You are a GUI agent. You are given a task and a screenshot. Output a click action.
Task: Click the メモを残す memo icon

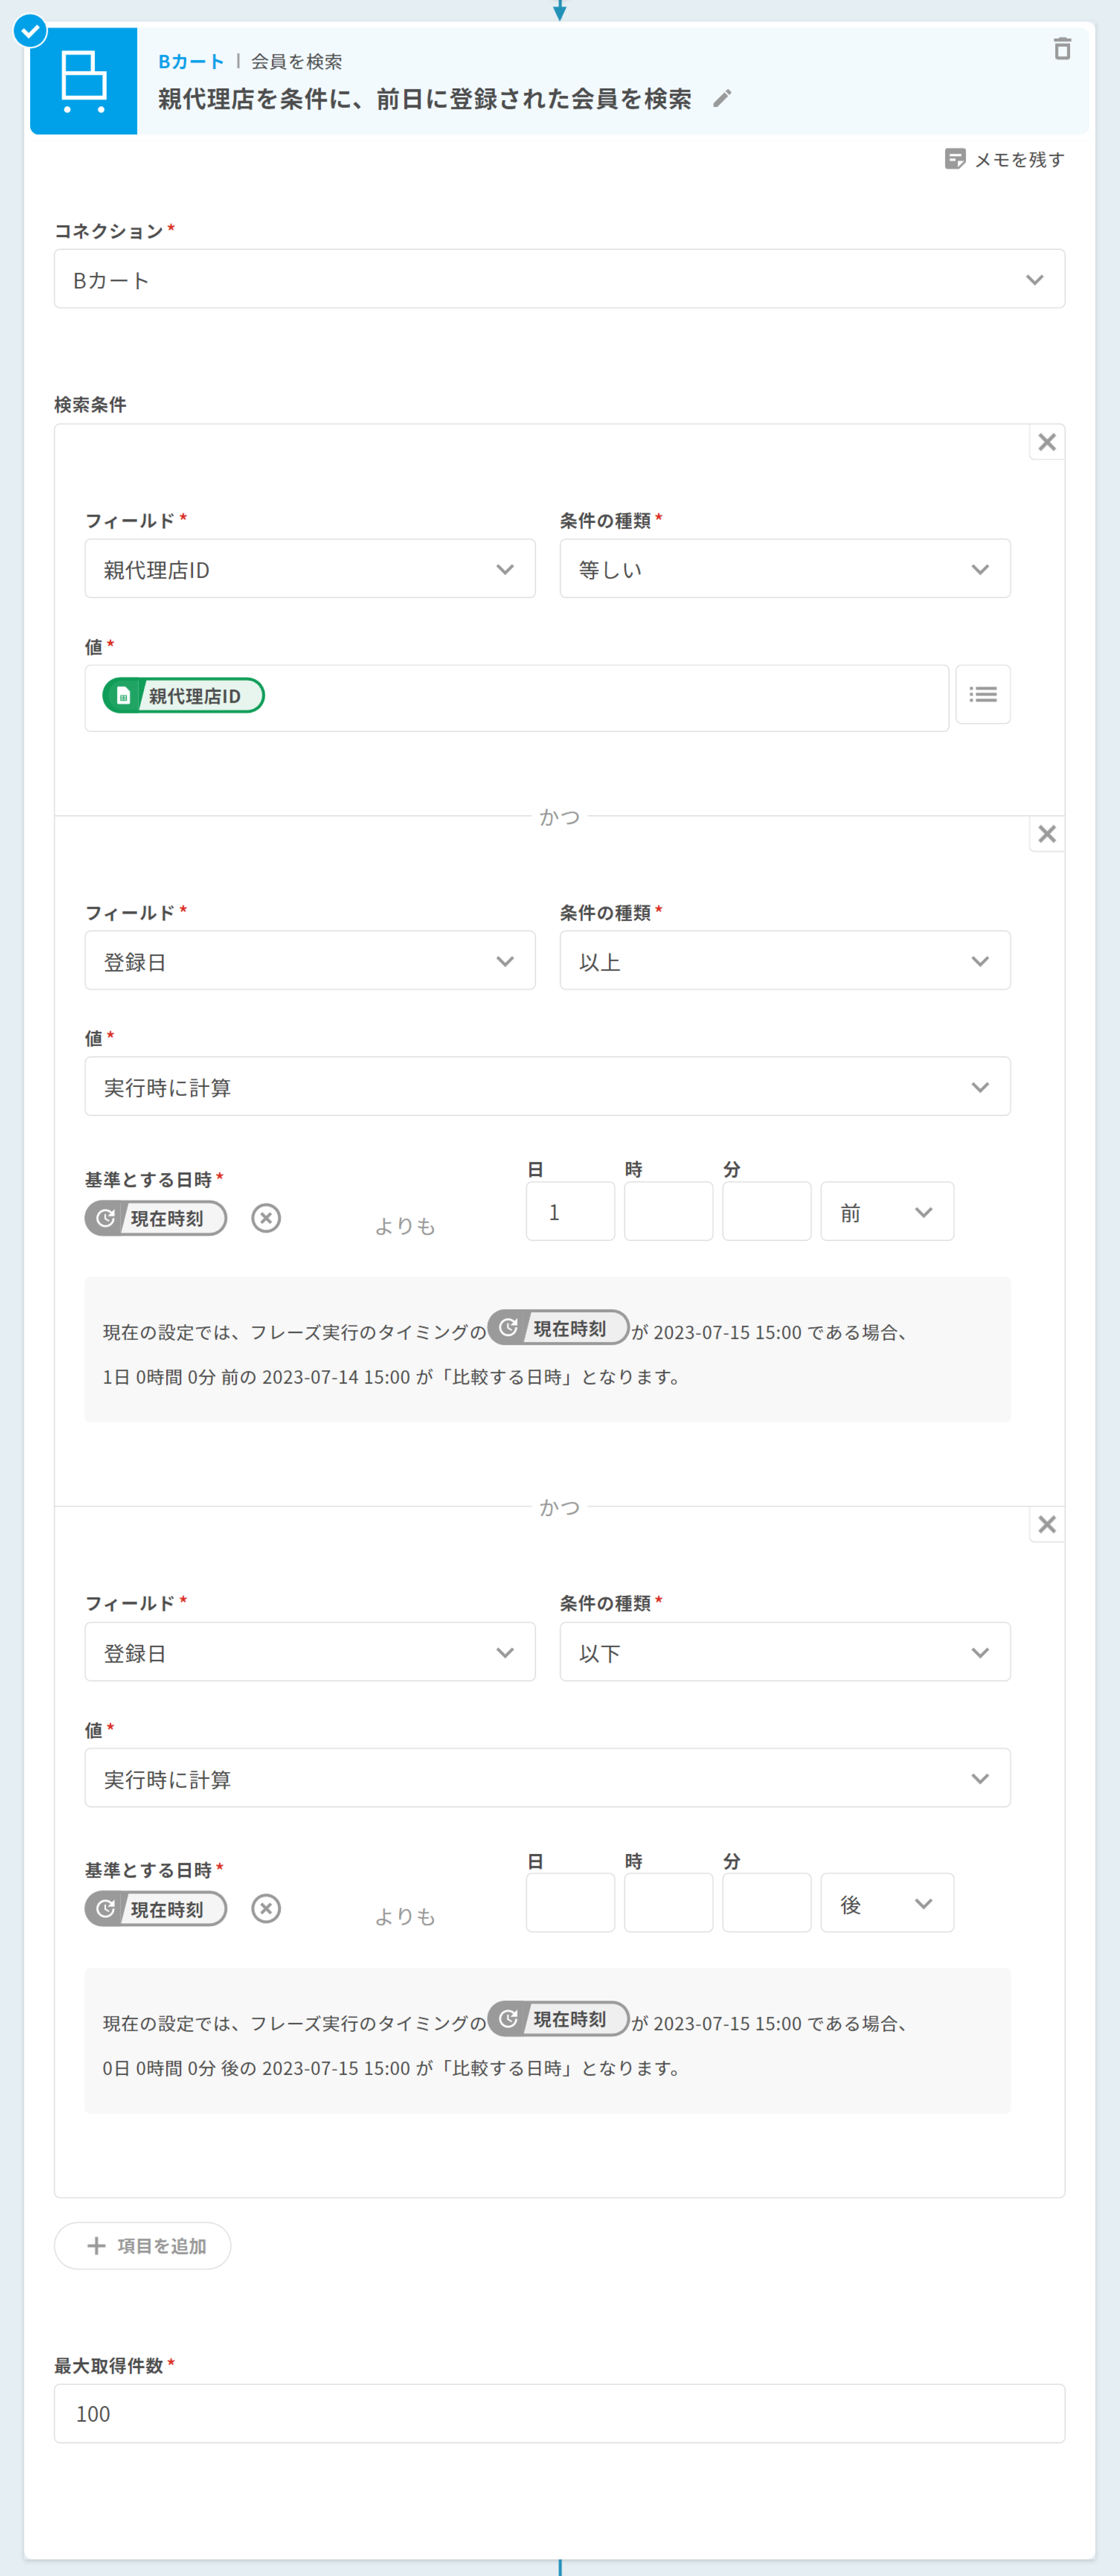955,159
